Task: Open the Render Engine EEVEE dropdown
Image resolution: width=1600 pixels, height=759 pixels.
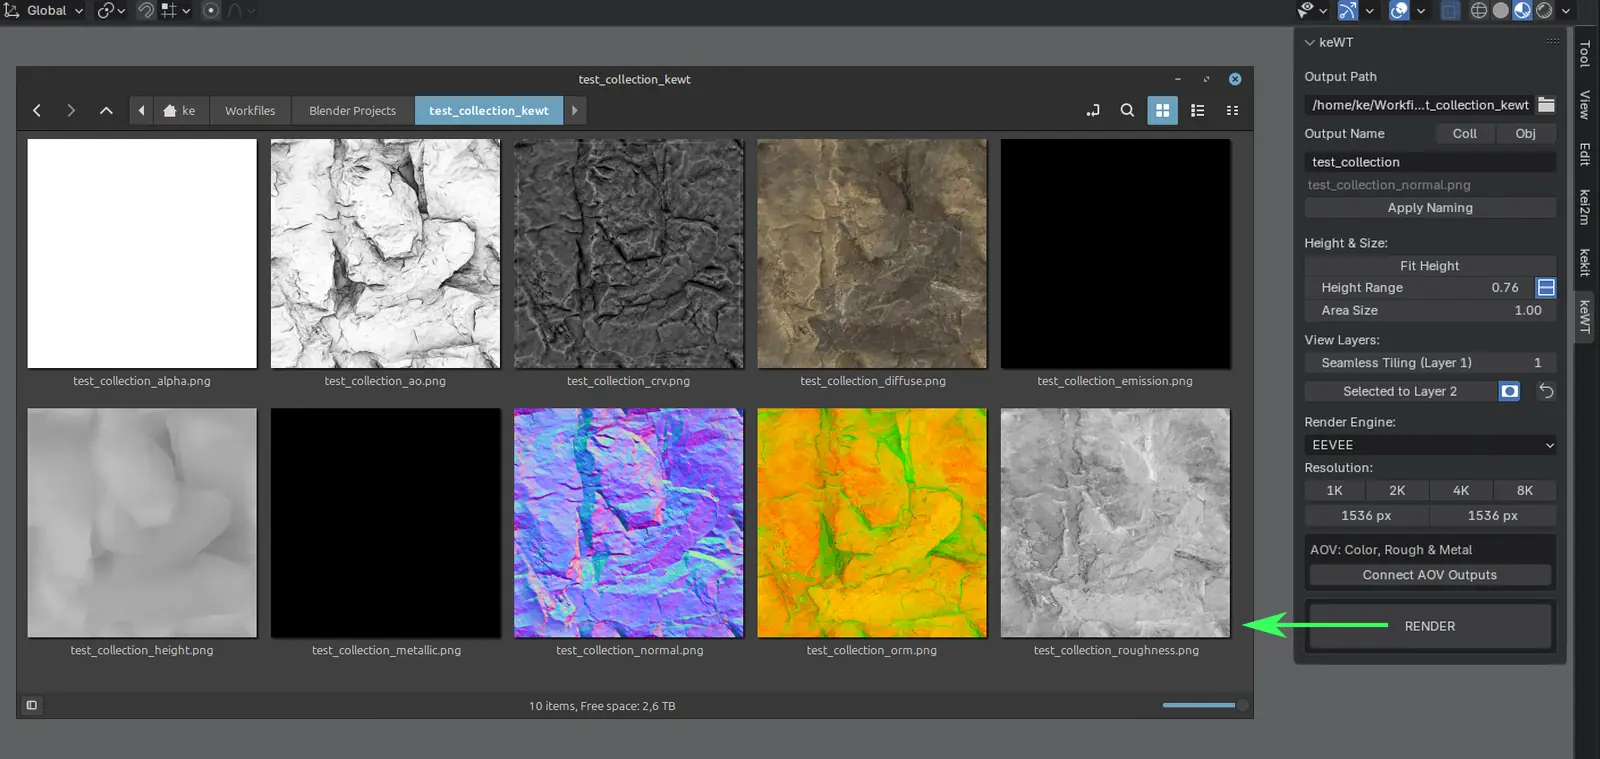Action: [x=1430, y=445]
